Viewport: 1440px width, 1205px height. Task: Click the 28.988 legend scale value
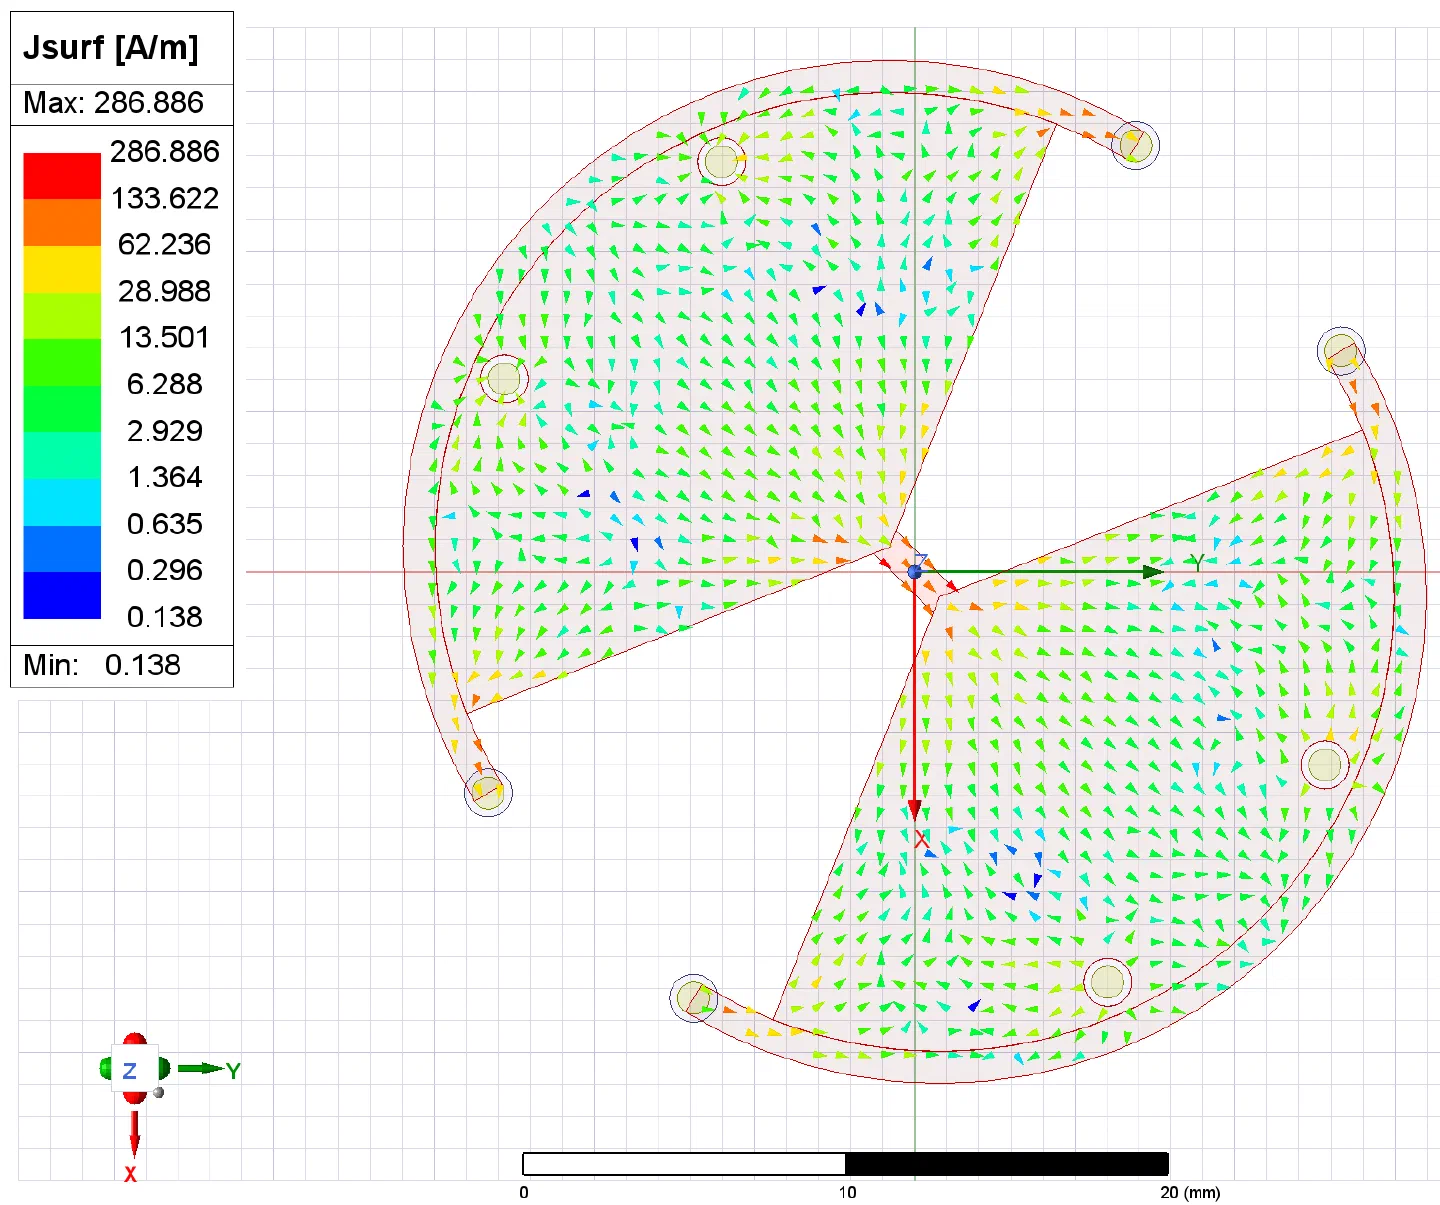[165, 291]
